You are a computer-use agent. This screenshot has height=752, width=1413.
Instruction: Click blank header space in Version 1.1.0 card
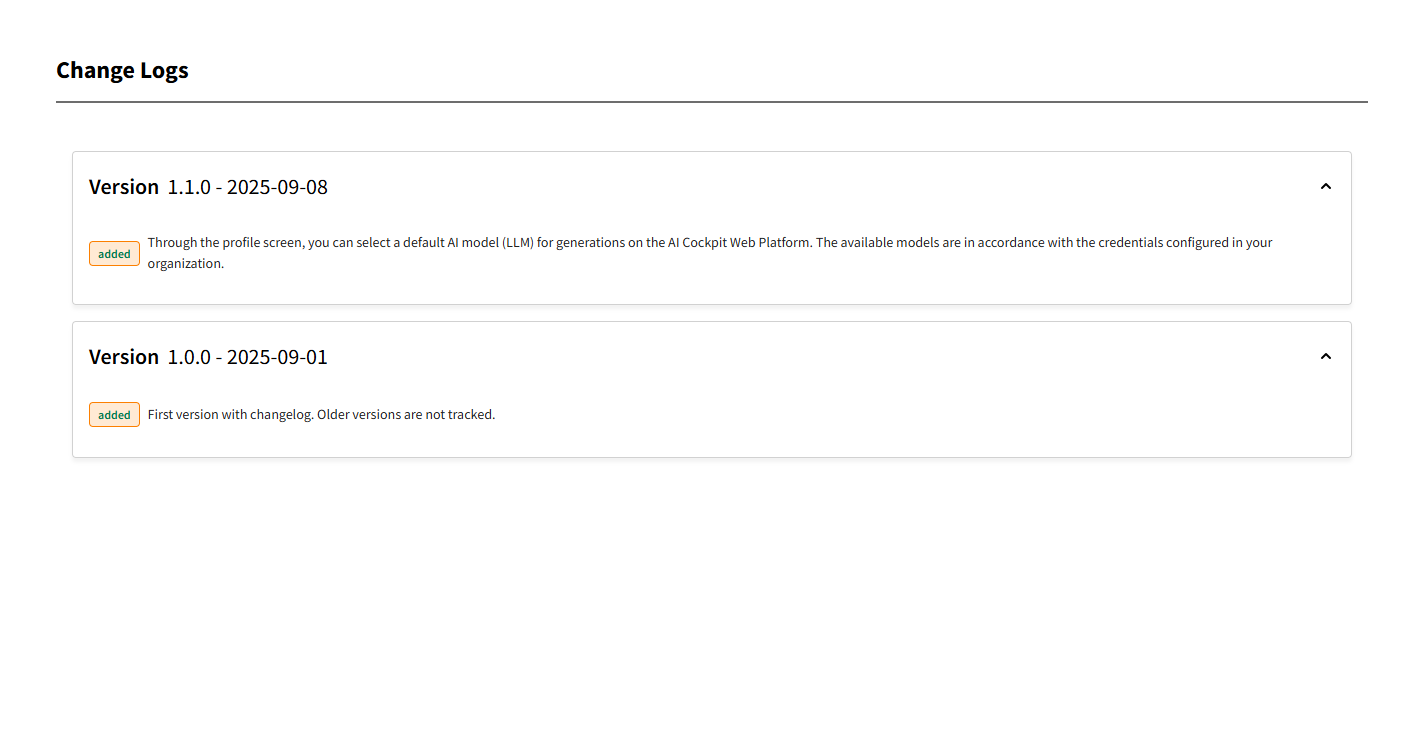800,187
